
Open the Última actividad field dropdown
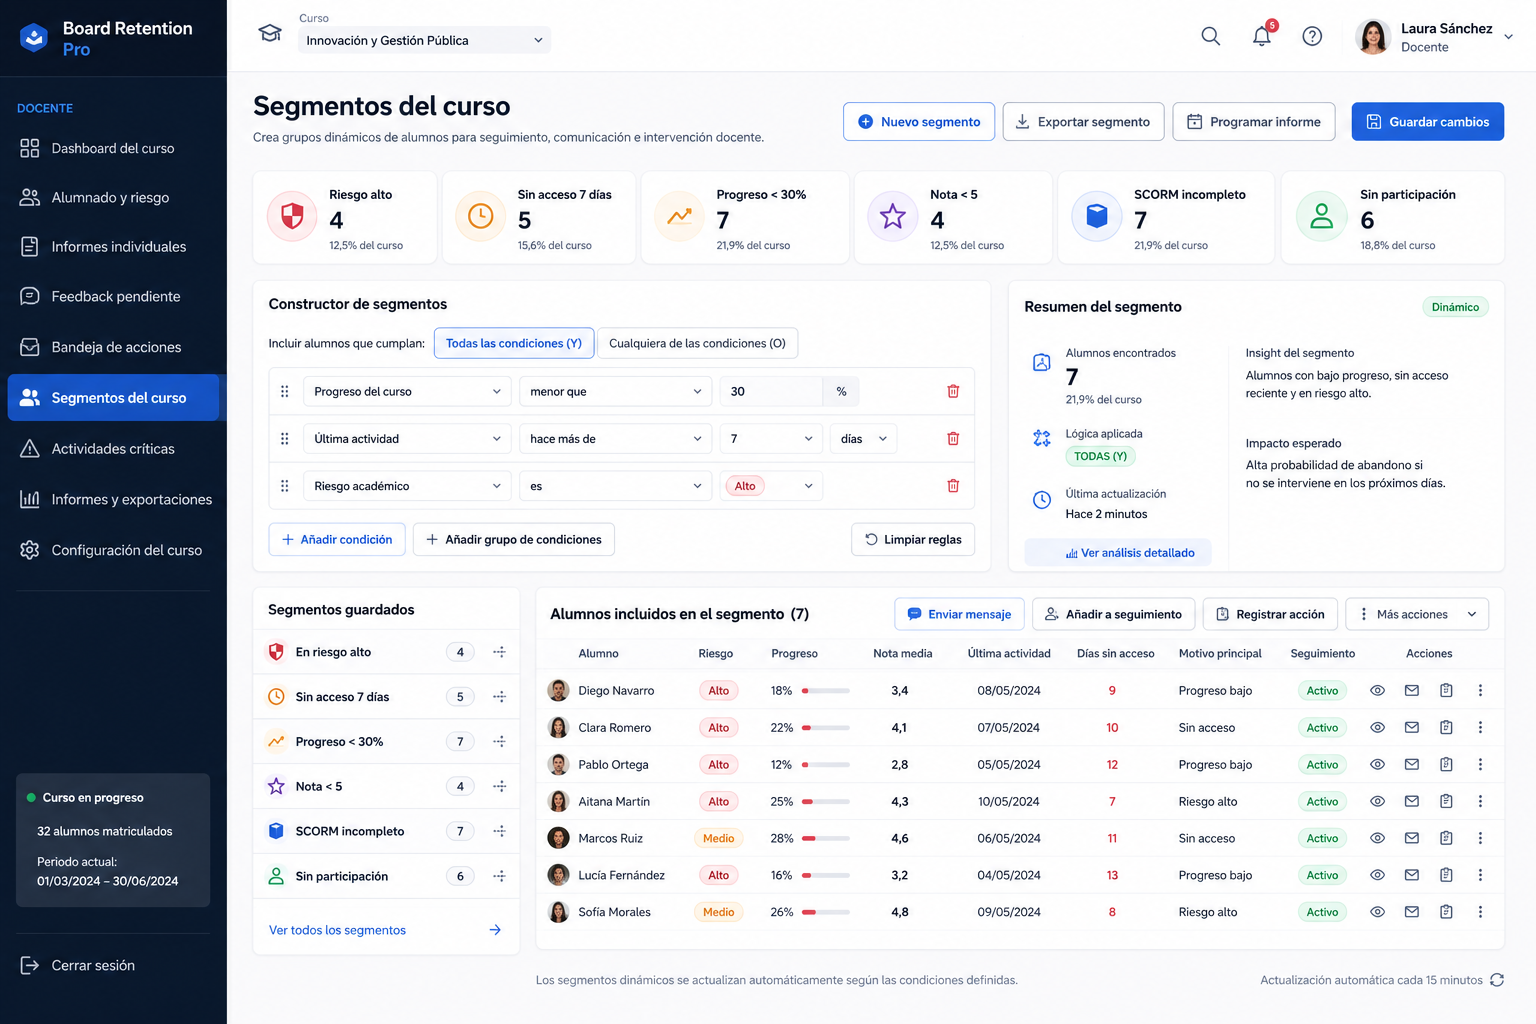coord(407,438)
